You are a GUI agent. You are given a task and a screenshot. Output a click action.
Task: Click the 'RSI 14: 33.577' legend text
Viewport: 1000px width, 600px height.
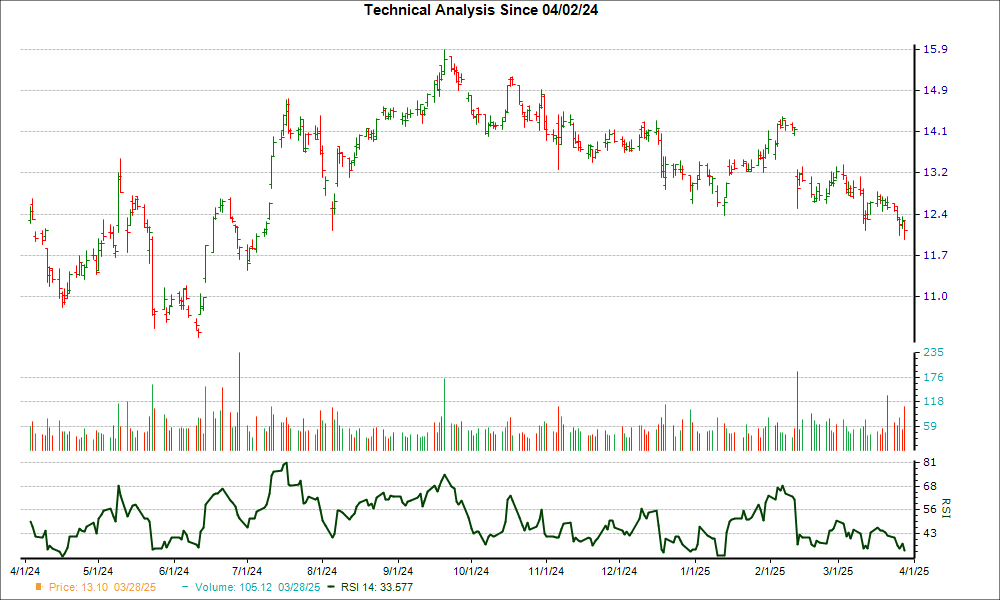(377, 587)
